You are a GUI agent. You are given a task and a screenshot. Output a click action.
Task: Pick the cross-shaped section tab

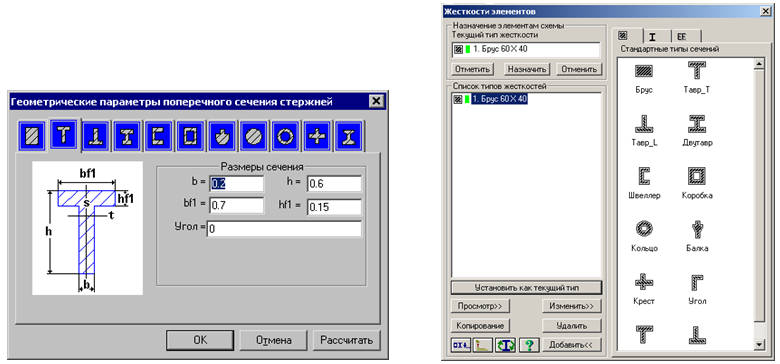click(x=317, y=136)
